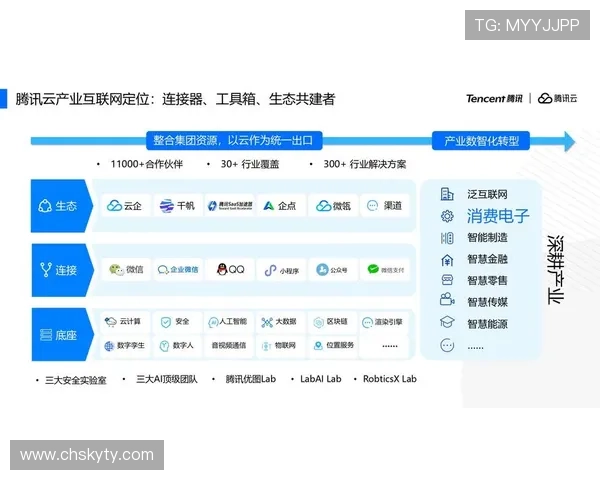Screen dimensions: 600x480
Task: Click the 大数据 network icon
Action: click(x=267, y=322)
